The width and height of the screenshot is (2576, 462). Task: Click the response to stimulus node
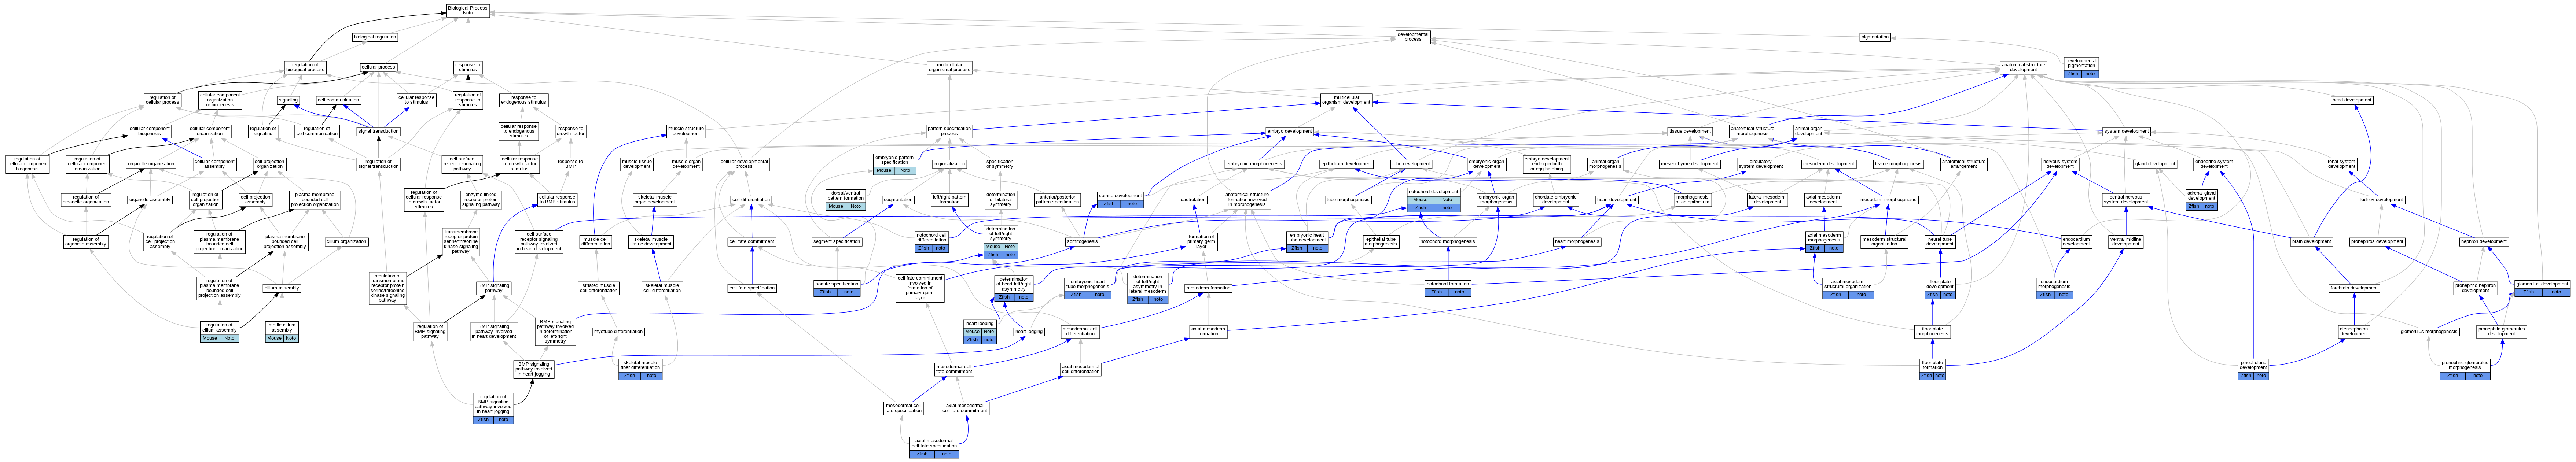point(468,68)
